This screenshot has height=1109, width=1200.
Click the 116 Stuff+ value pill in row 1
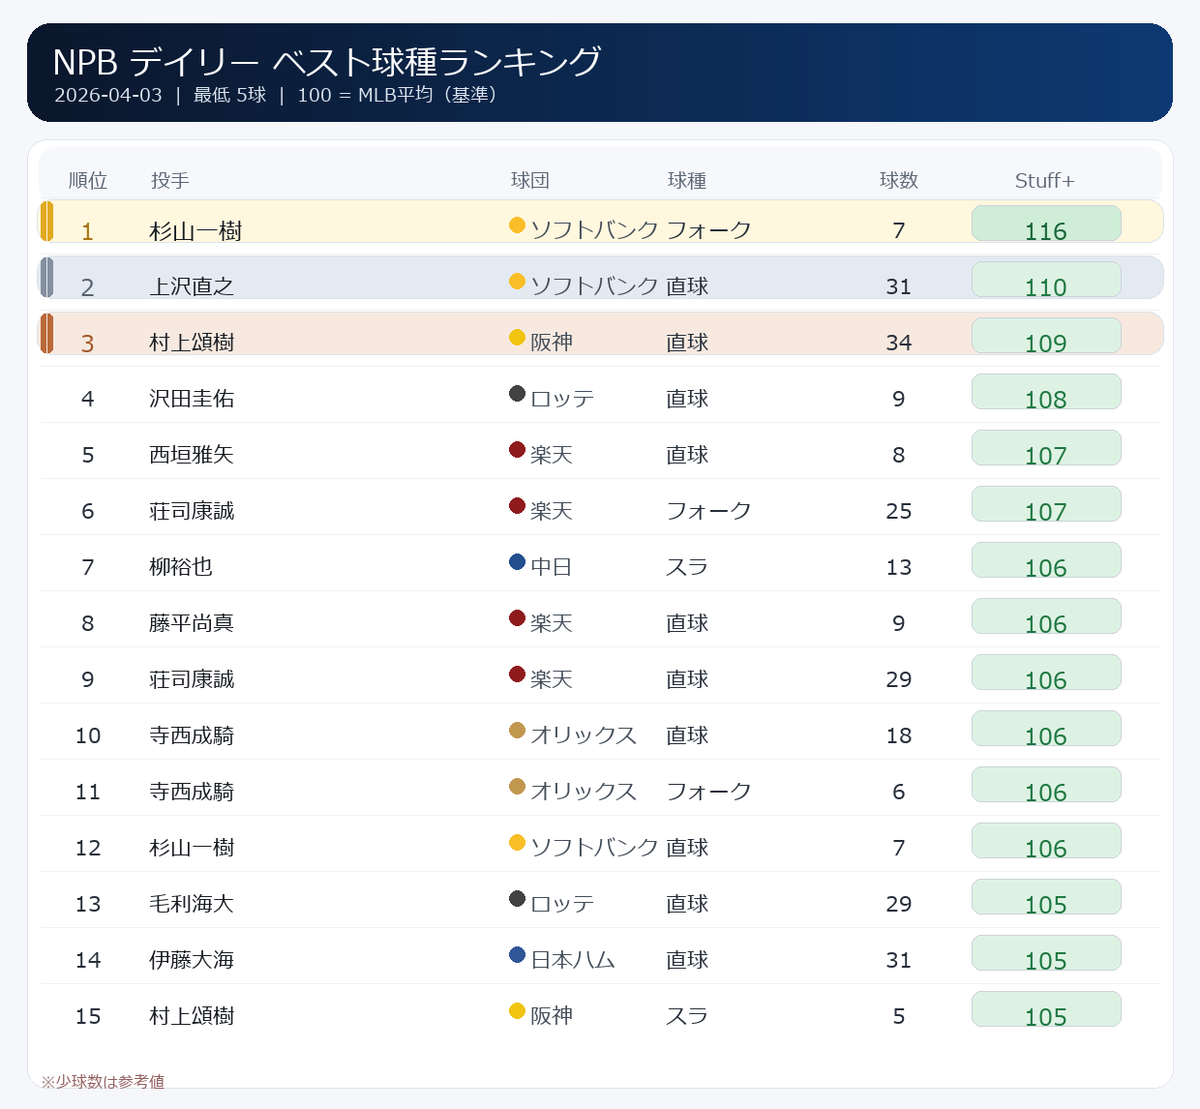pyautogui.click(x=1046, y=225)
